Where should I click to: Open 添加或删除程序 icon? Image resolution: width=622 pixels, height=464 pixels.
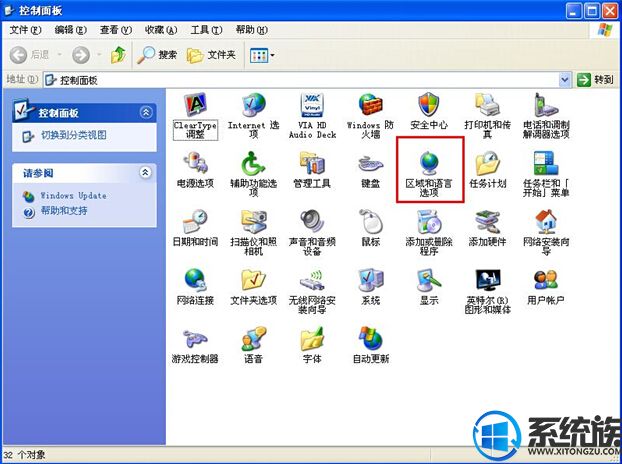pyautogui.click(x=429, y=221)
